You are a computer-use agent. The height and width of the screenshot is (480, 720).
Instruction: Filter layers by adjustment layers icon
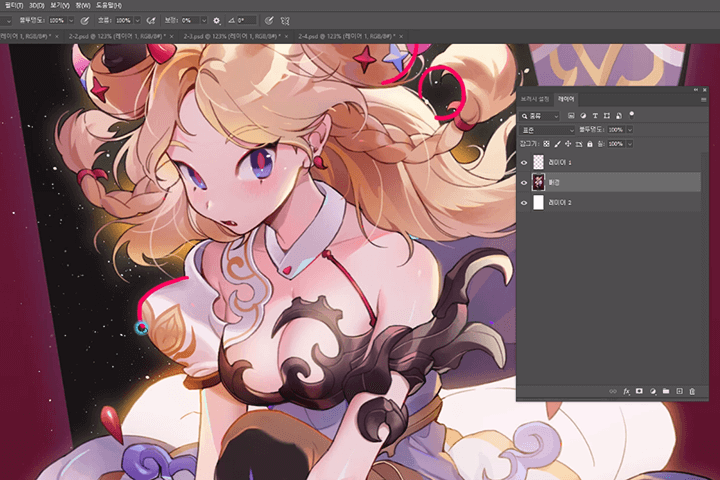click(583, 116)
